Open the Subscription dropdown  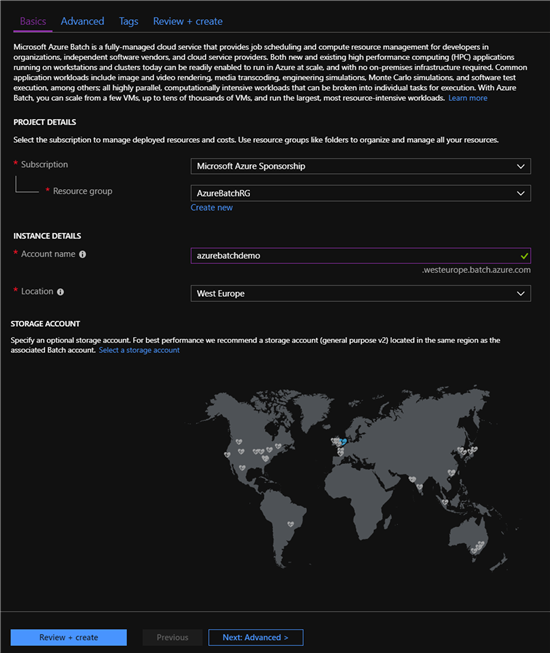(x=361, y=166)
